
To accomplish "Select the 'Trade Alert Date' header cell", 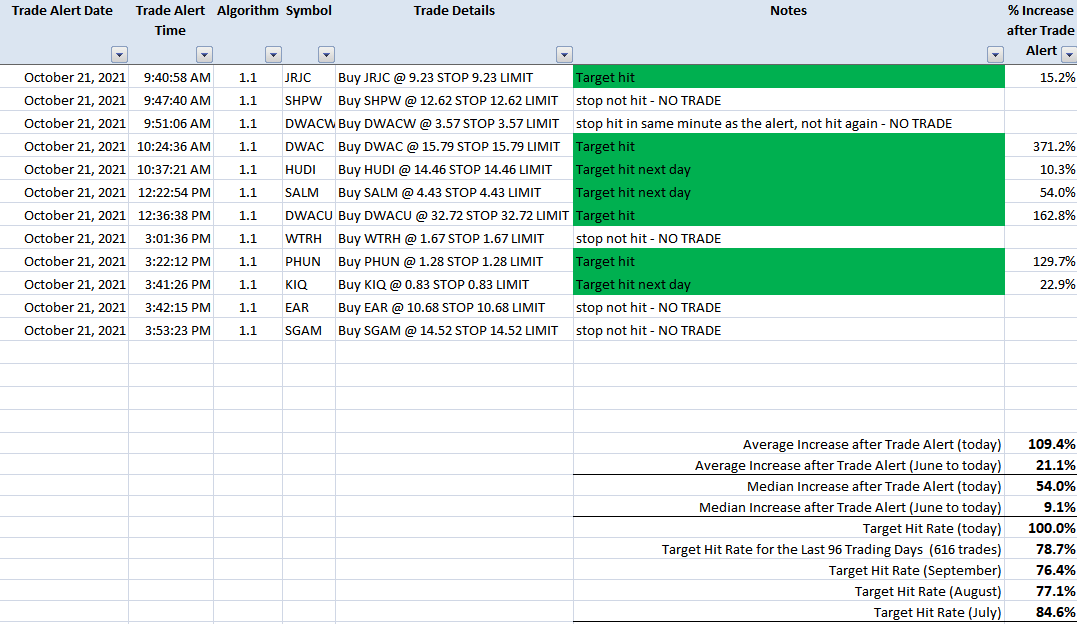I will 64,32.
